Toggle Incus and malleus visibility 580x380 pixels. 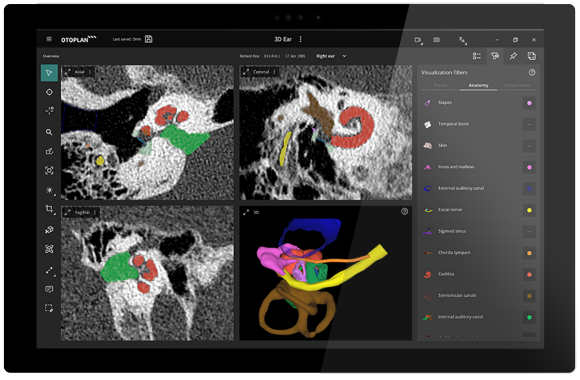[x=529, y=167]
